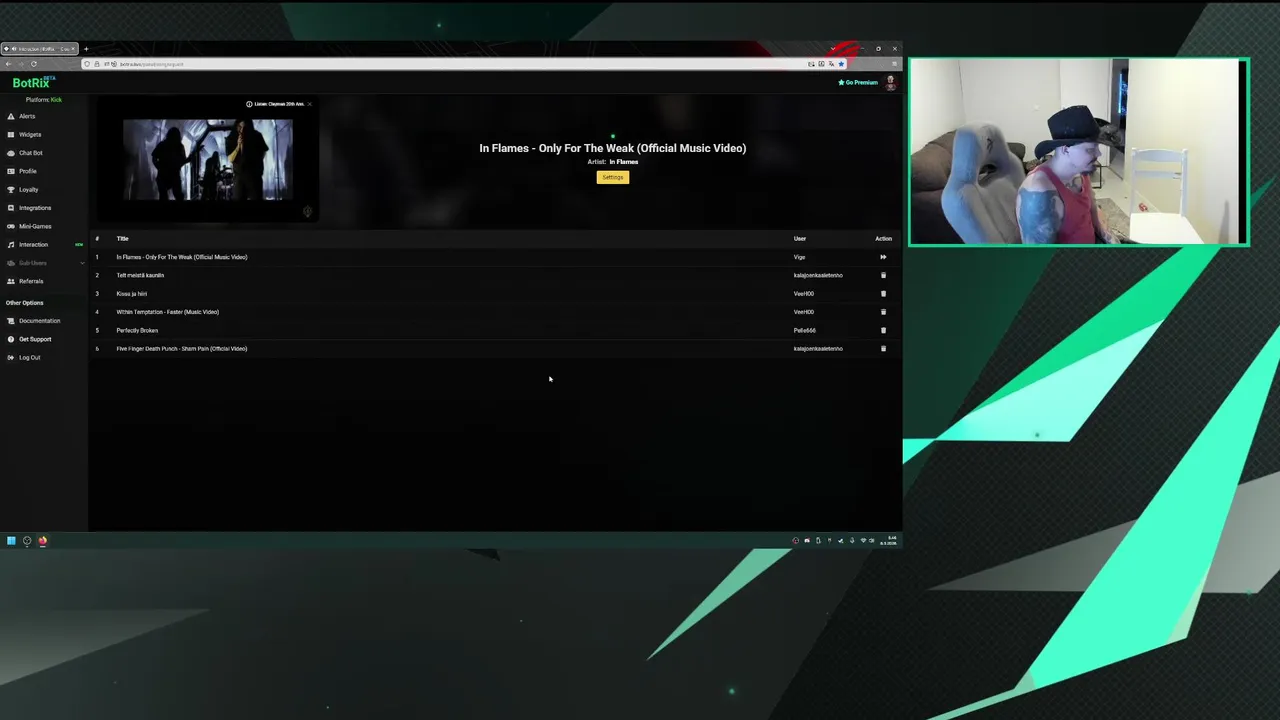Click the Referrals people icon
This screenshot has width=1280, height=720.
(11, 281)
